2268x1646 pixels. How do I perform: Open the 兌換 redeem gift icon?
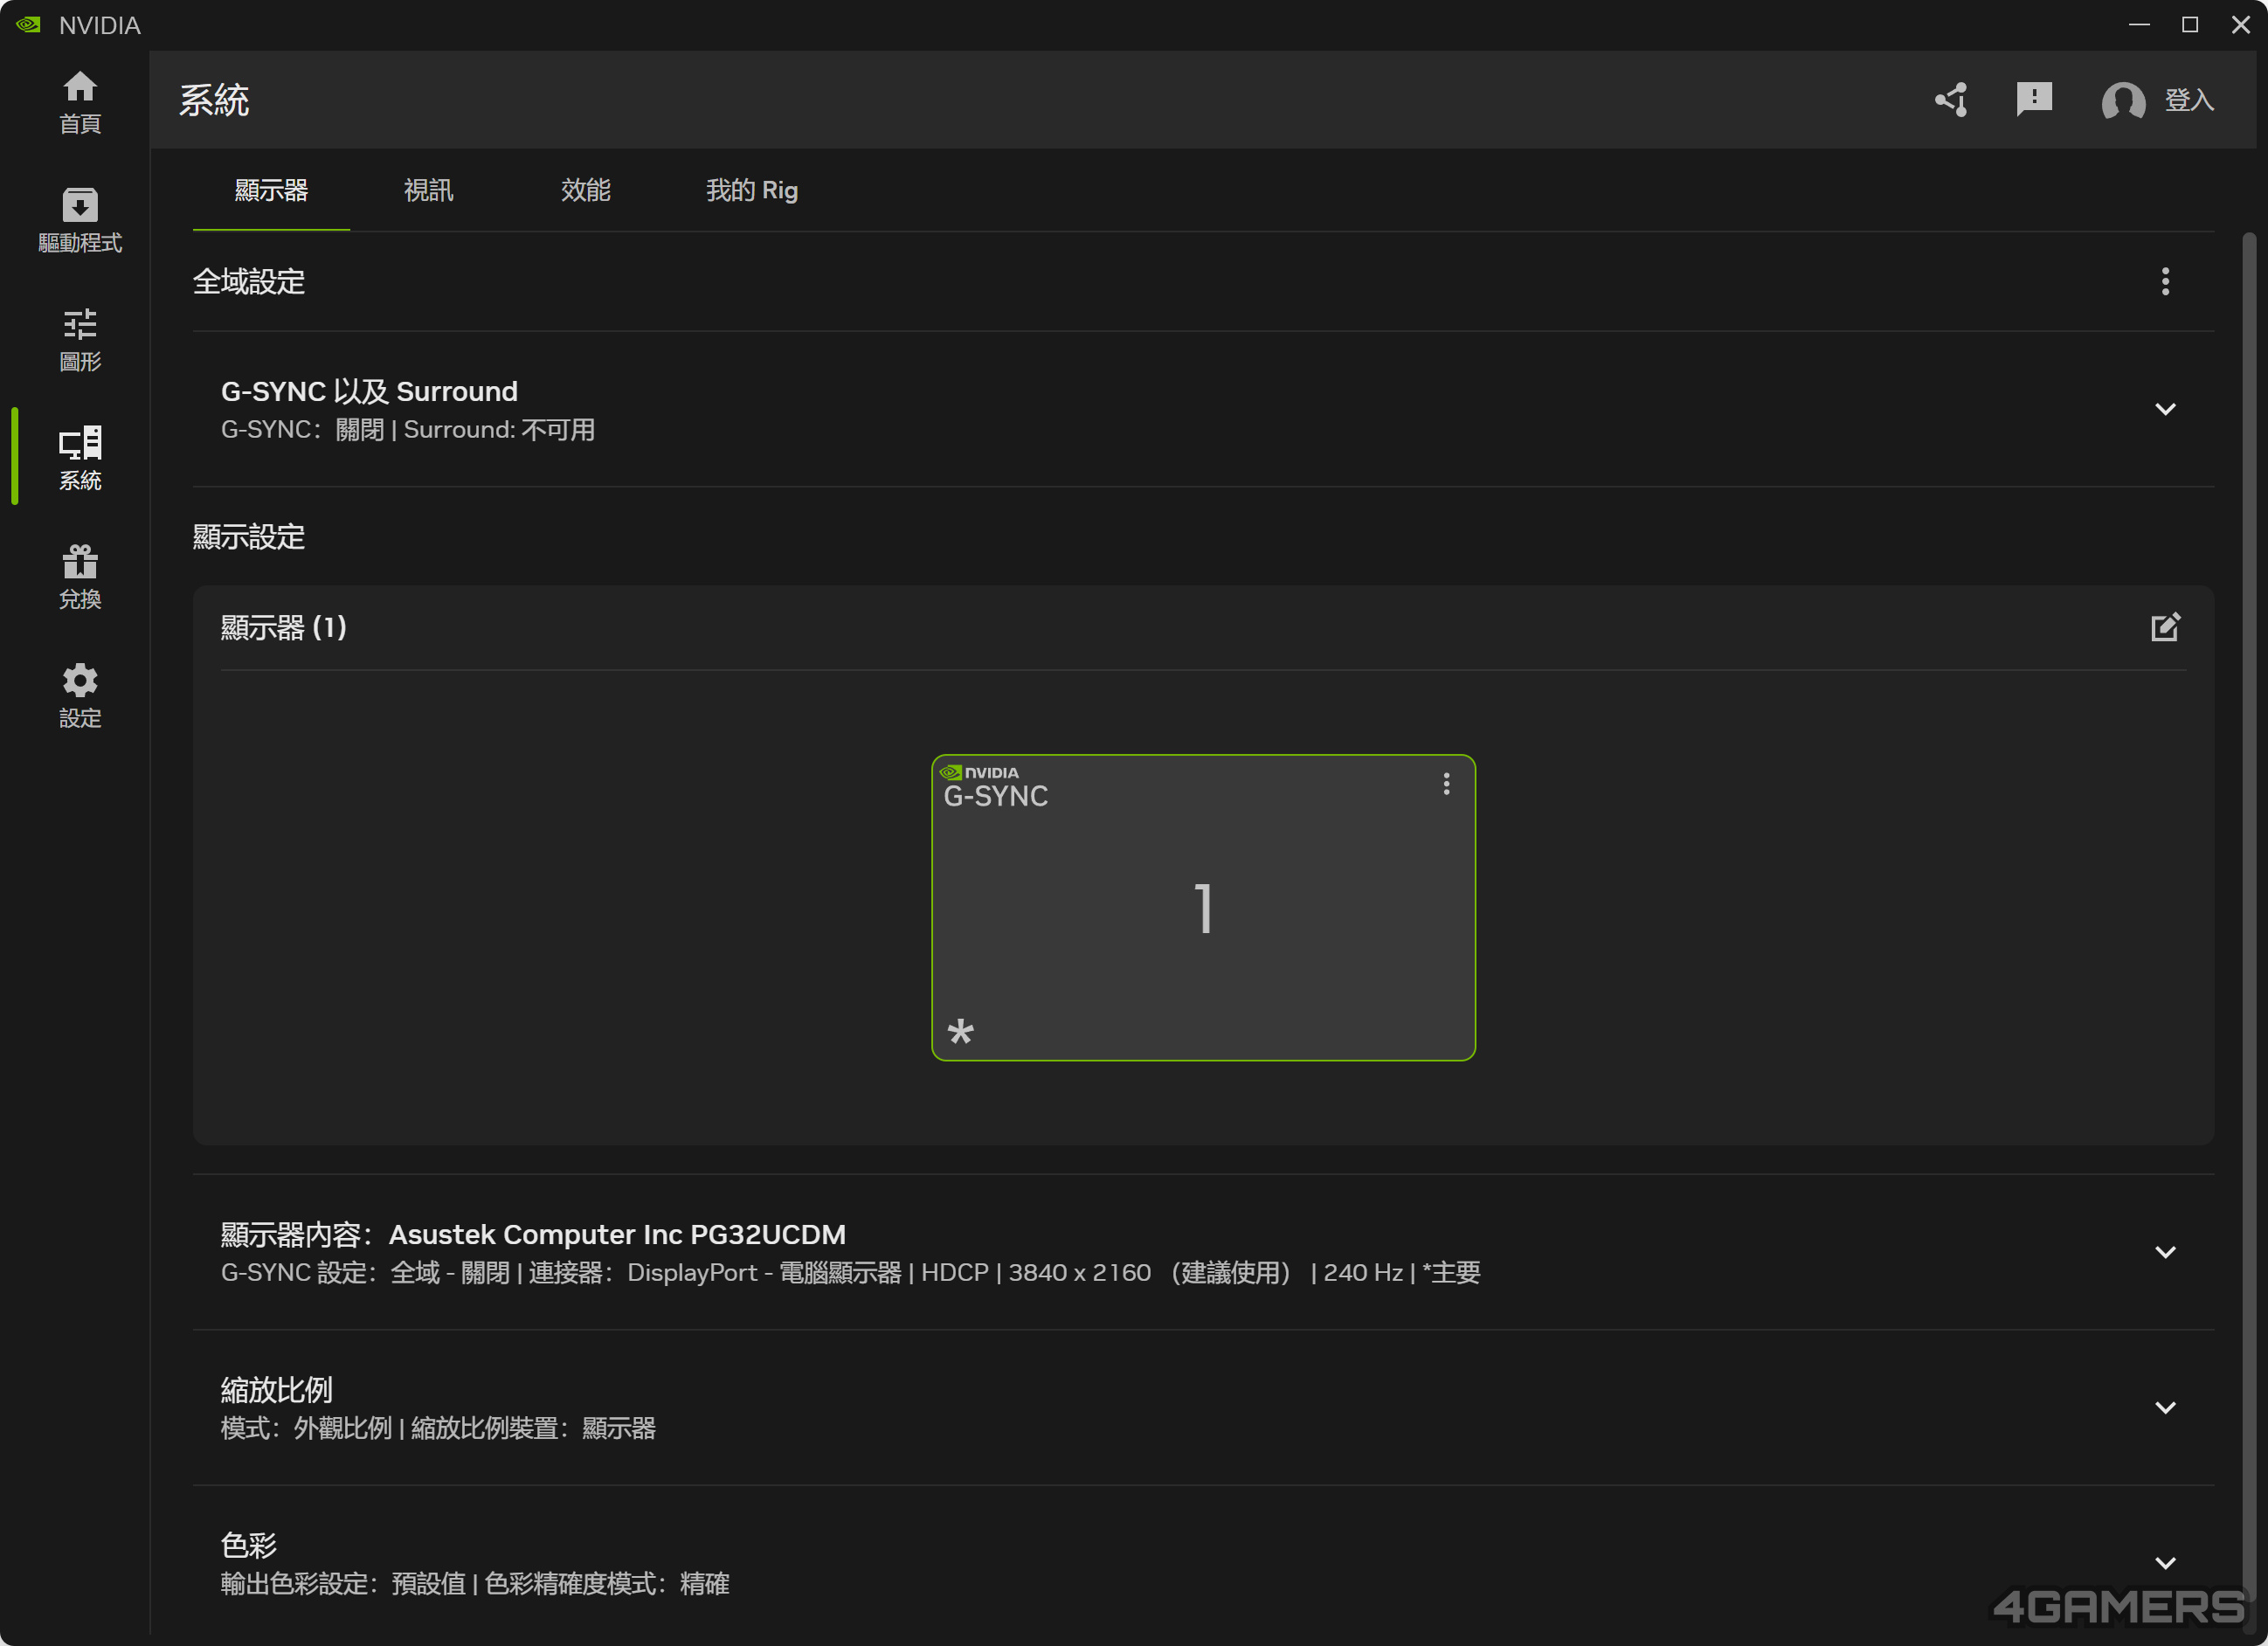[x=80, y=577]
